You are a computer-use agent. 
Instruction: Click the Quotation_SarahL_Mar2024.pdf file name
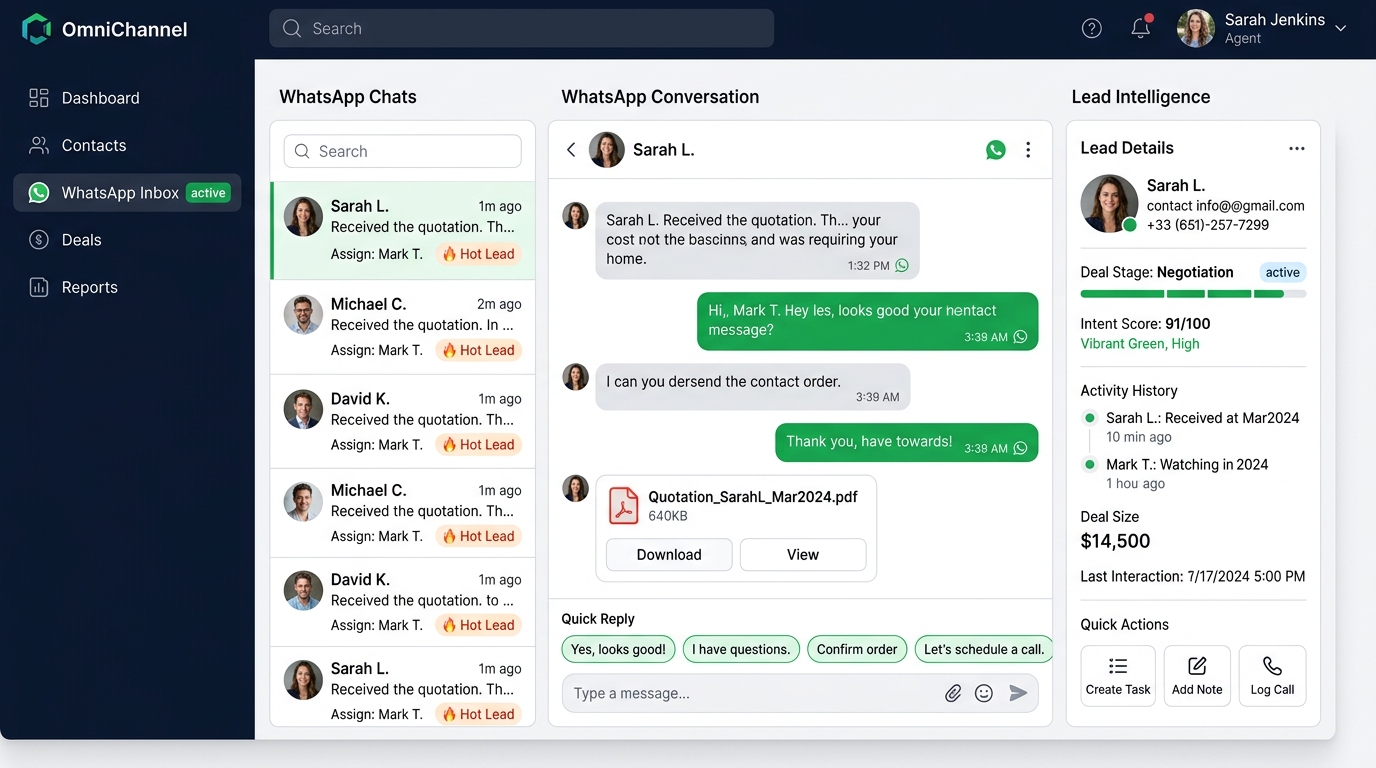pyautogui.click(x=753, y=496)
